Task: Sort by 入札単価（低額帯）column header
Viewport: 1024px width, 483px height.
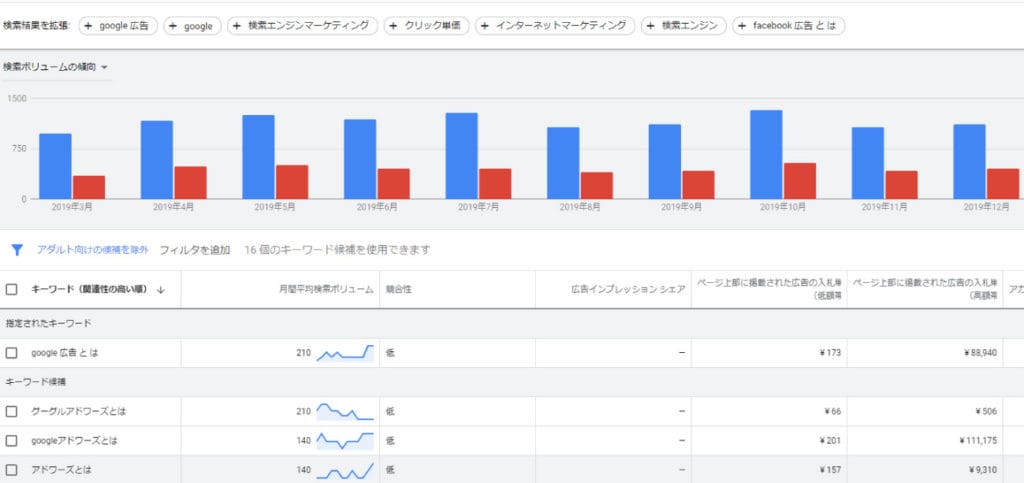Action: click(x=769, y=289)
